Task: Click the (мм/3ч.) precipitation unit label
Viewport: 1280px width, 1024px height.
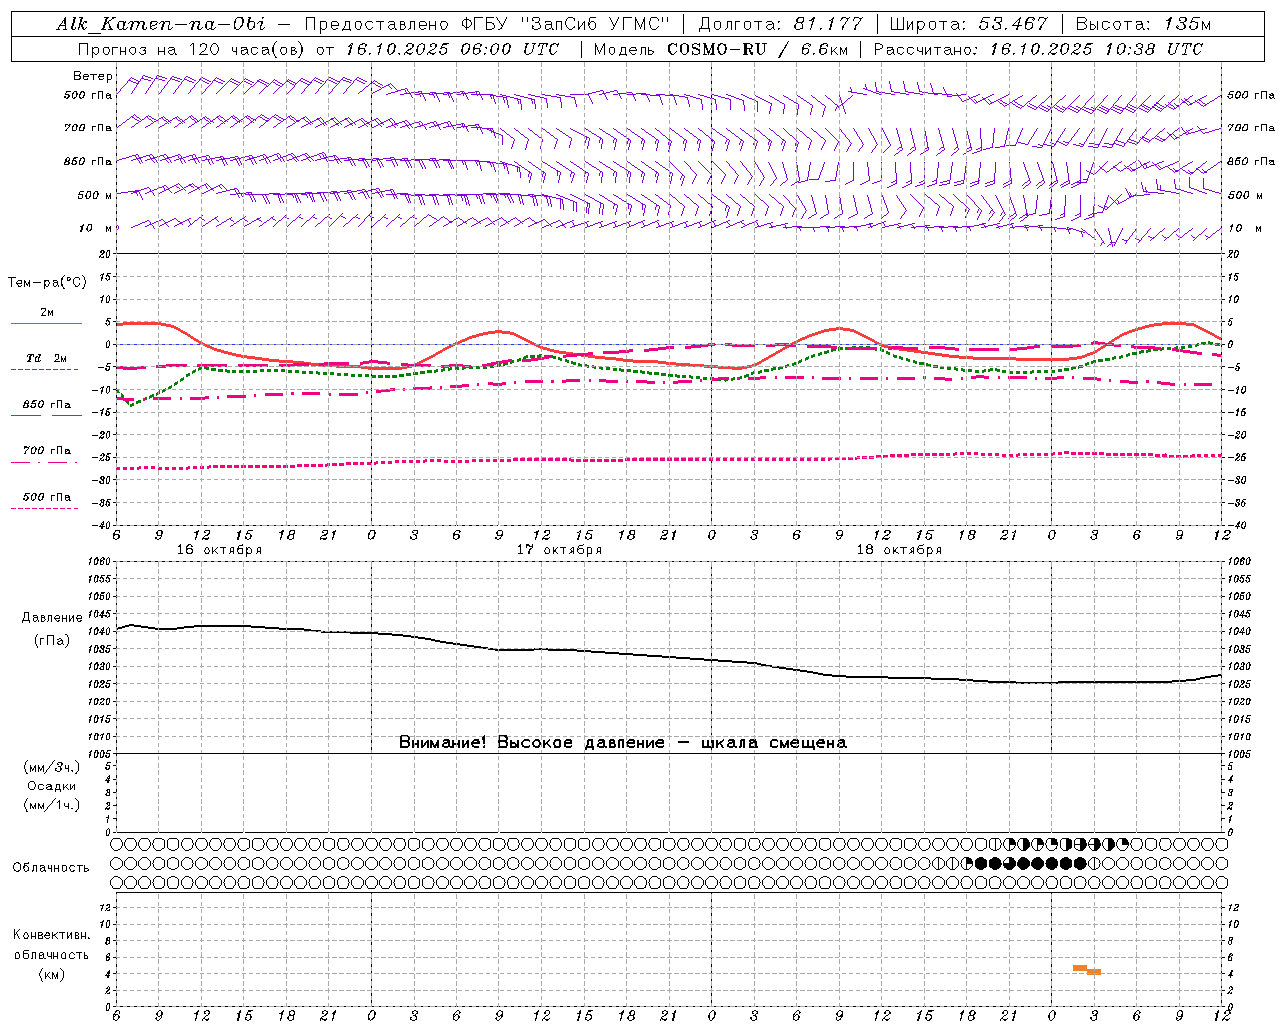Action: [51, 767]
